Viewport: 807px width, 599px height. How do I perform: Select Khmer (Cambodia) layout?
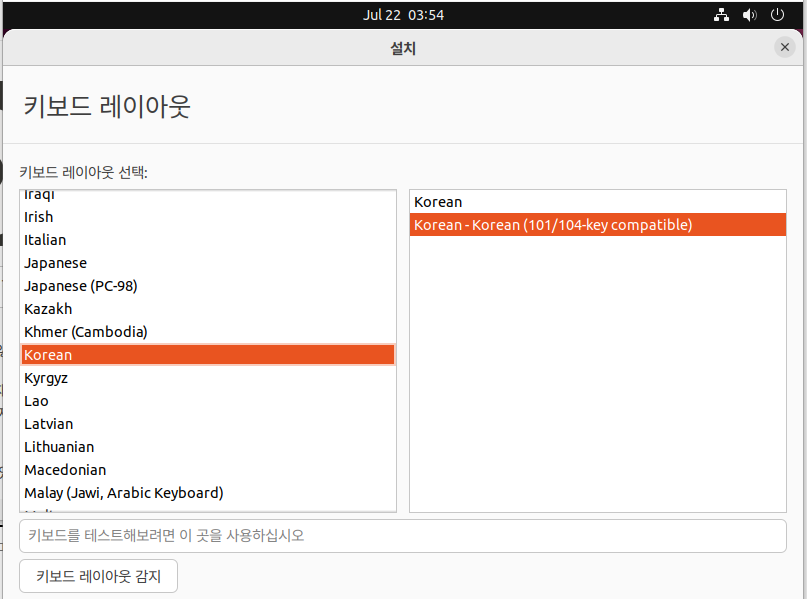coord(208,332)
